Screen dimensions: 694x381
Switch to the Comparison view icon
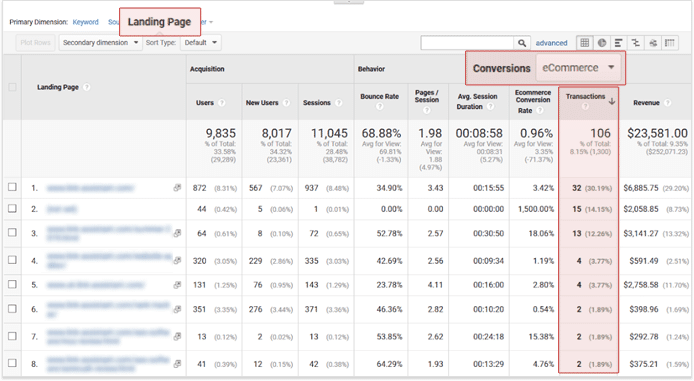coord(636,43)
